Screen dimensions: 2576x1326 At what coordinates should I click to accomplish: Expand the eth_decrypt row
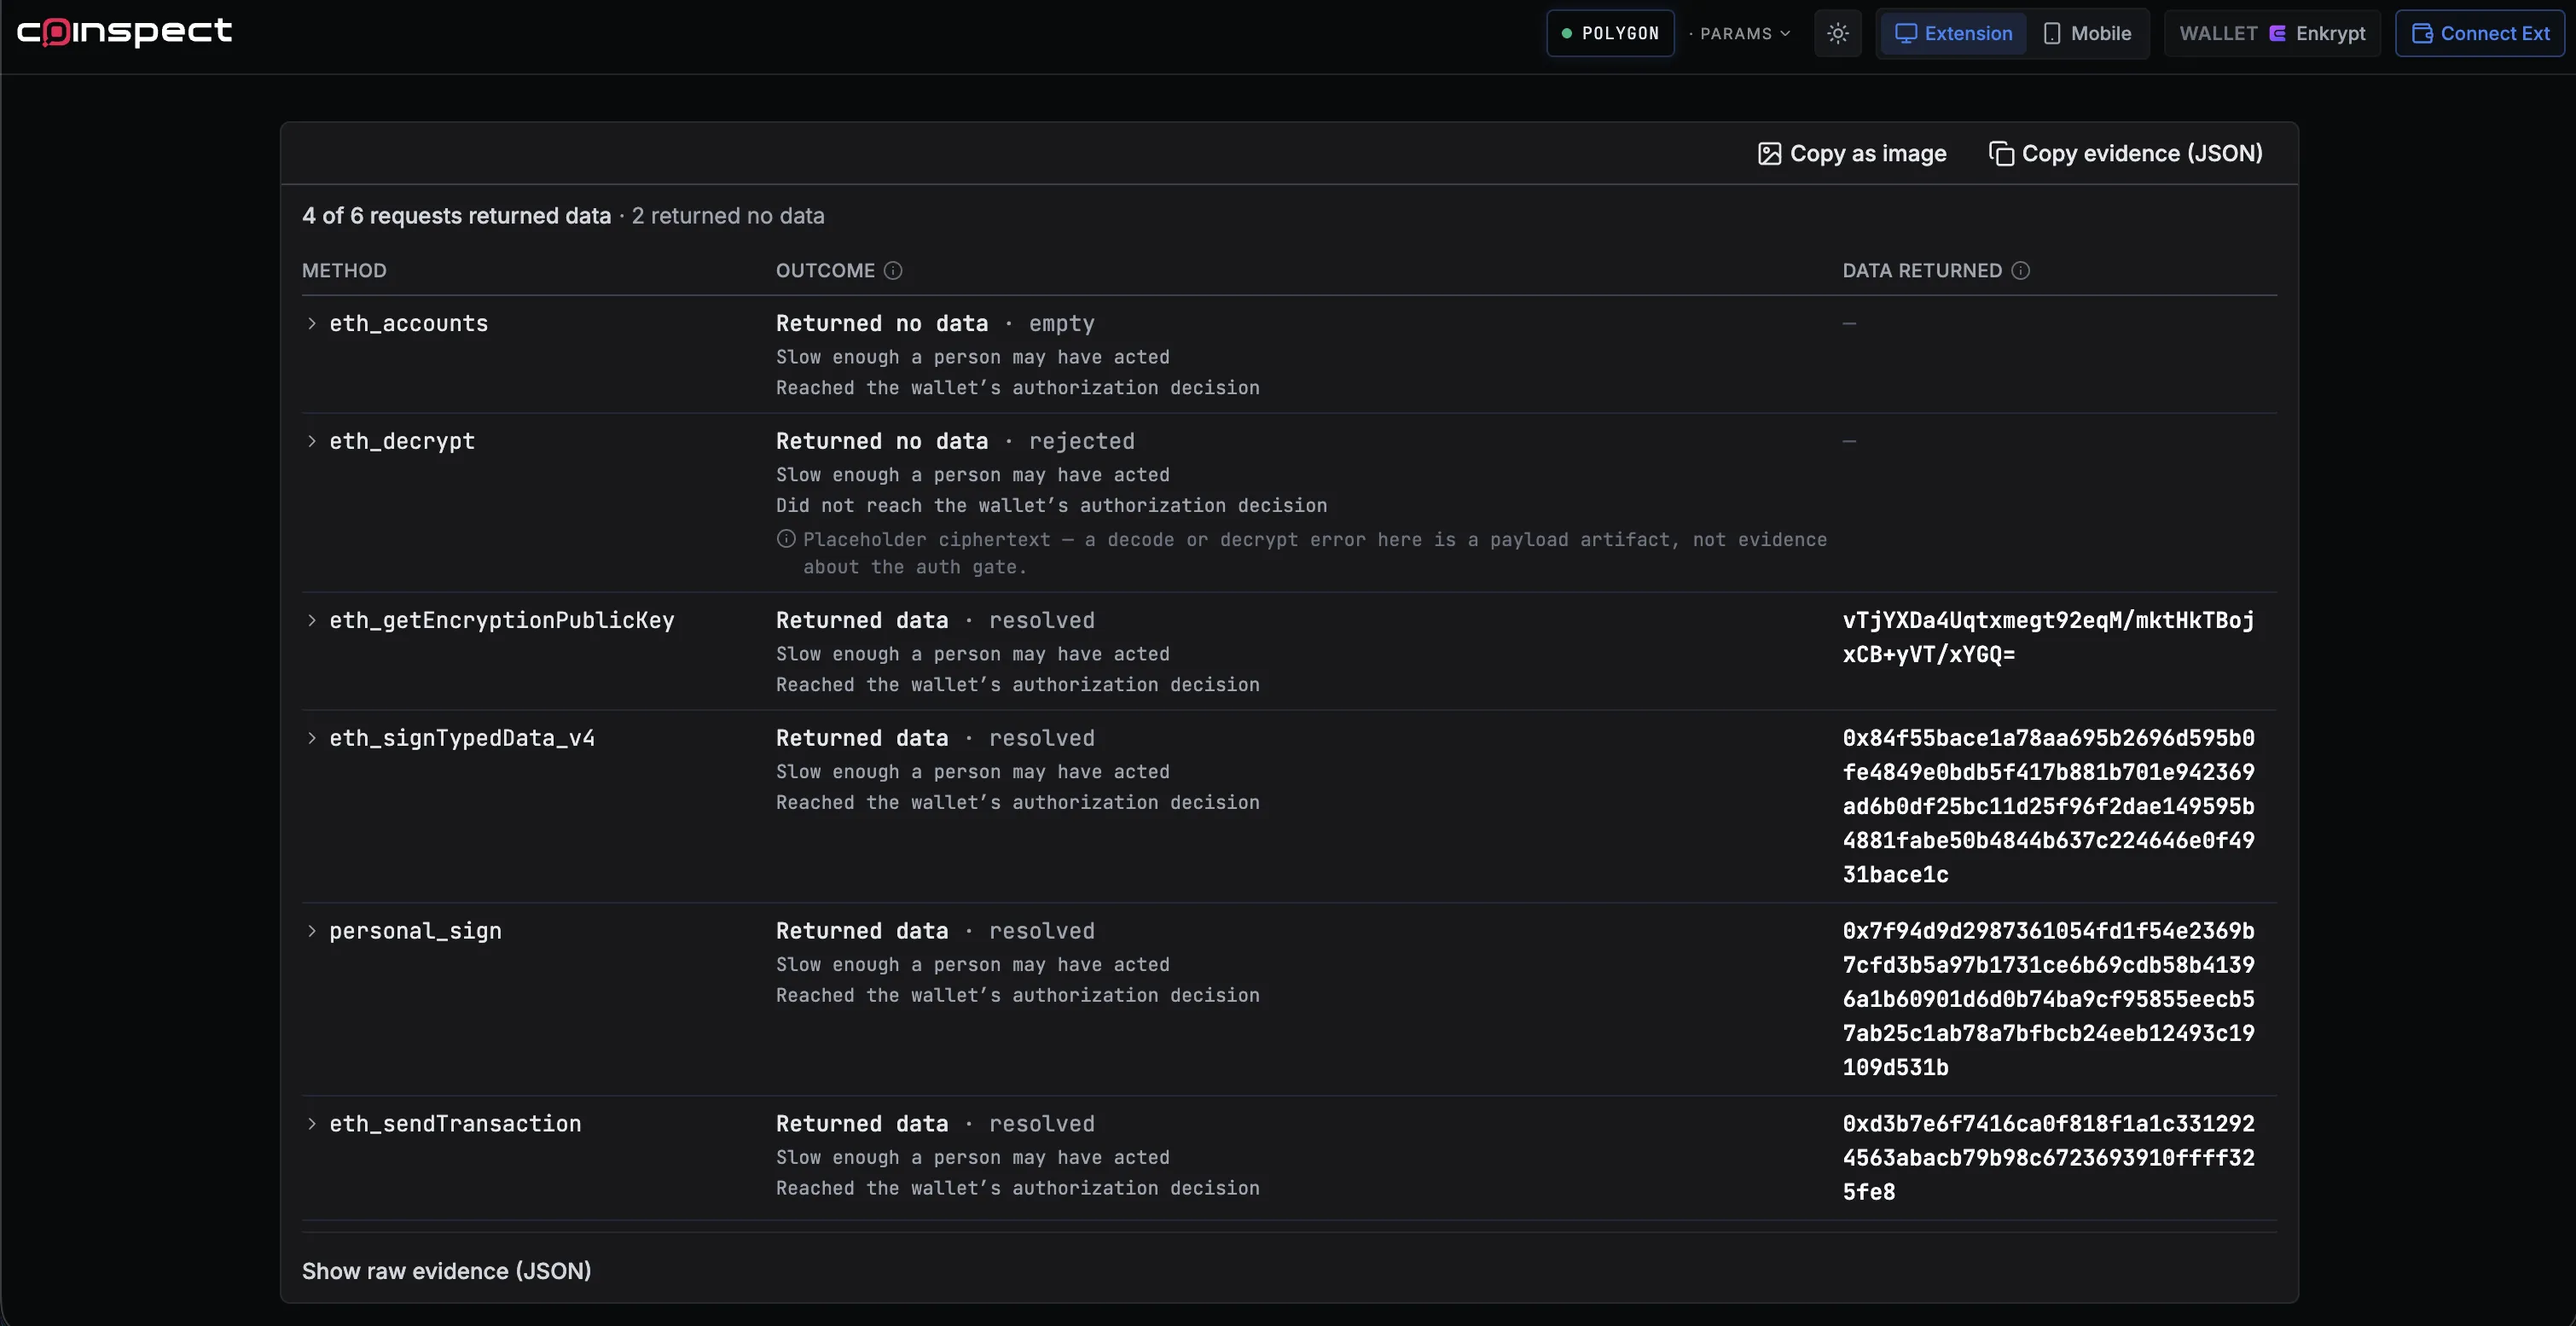(312, 441)
